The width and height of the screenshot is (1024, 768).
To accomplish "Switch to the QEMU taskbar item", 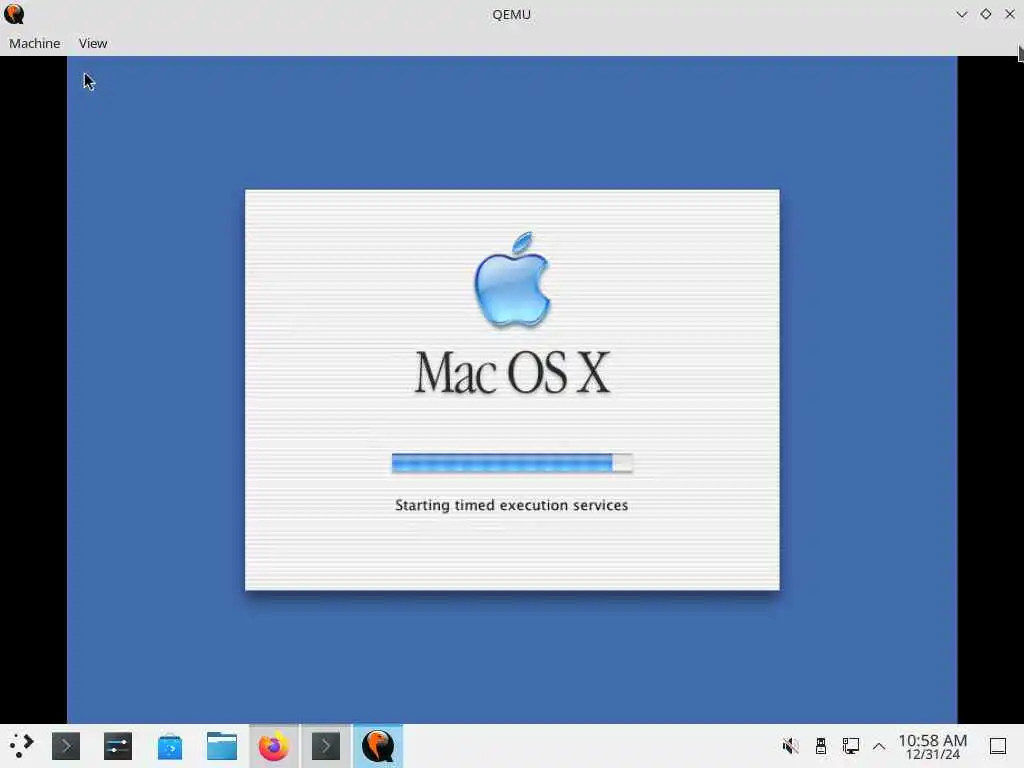I will 378,746.
